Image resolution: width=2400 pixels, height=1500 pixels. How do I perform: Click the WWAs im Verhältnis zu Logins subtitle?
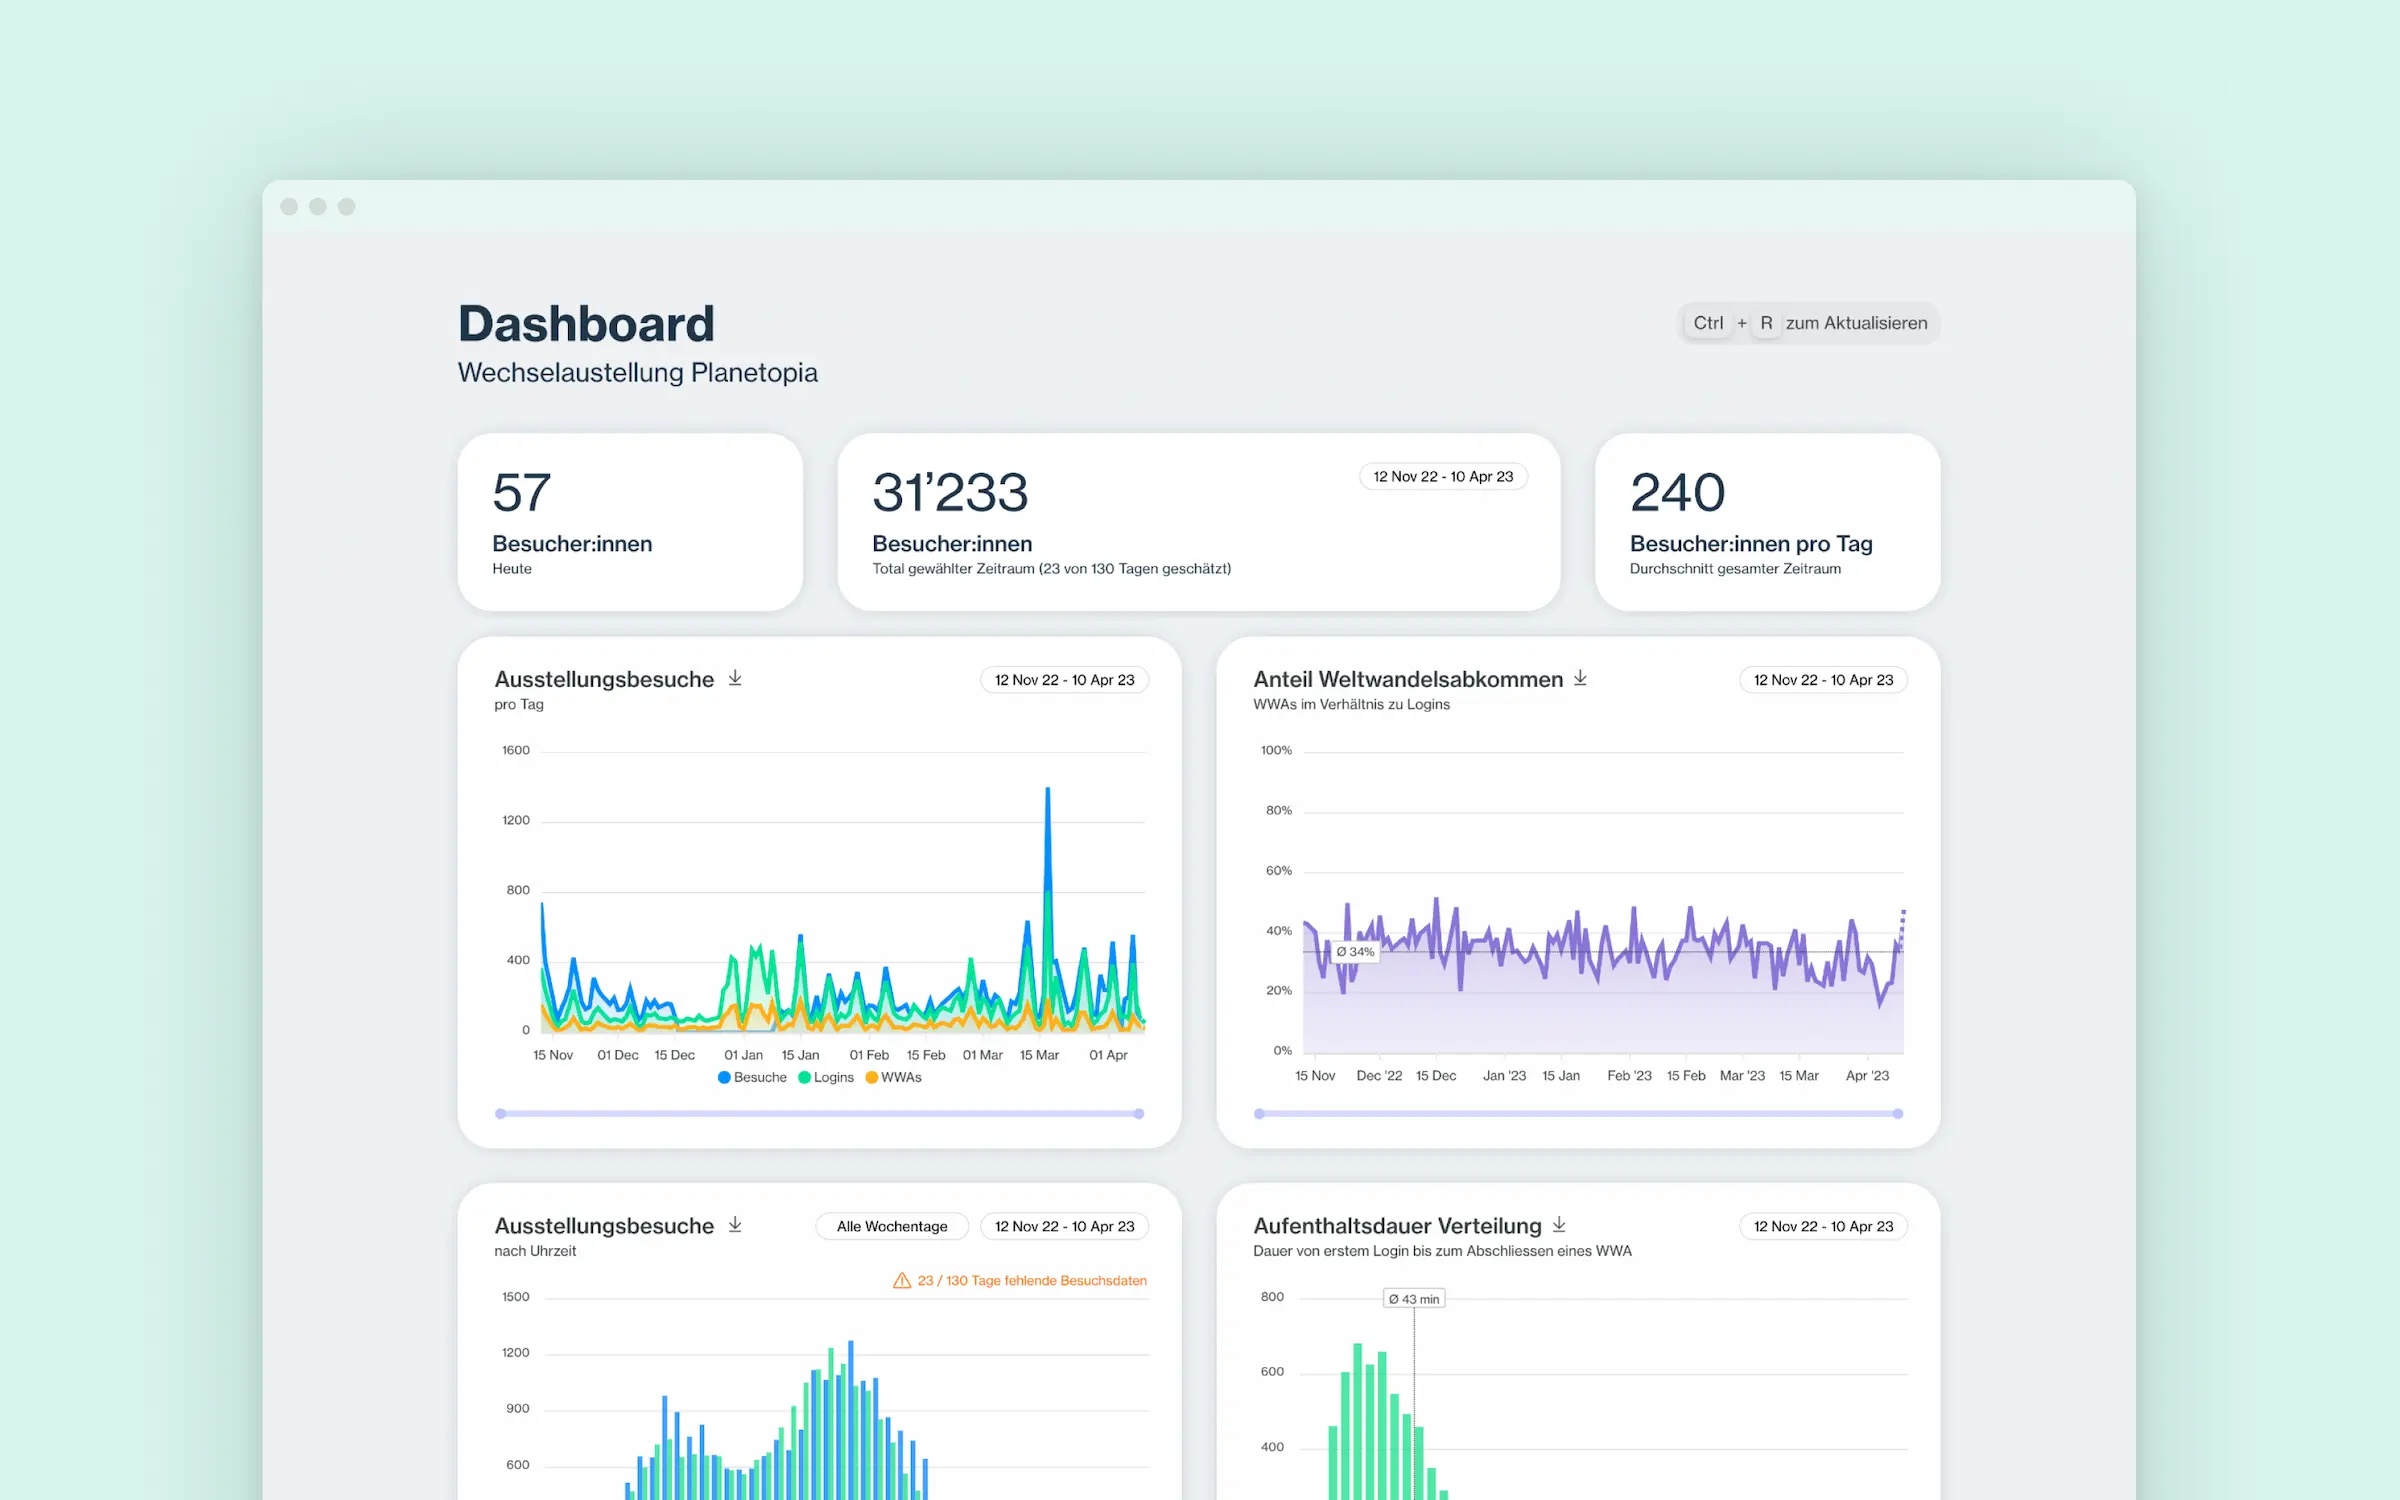(1351, 705)
